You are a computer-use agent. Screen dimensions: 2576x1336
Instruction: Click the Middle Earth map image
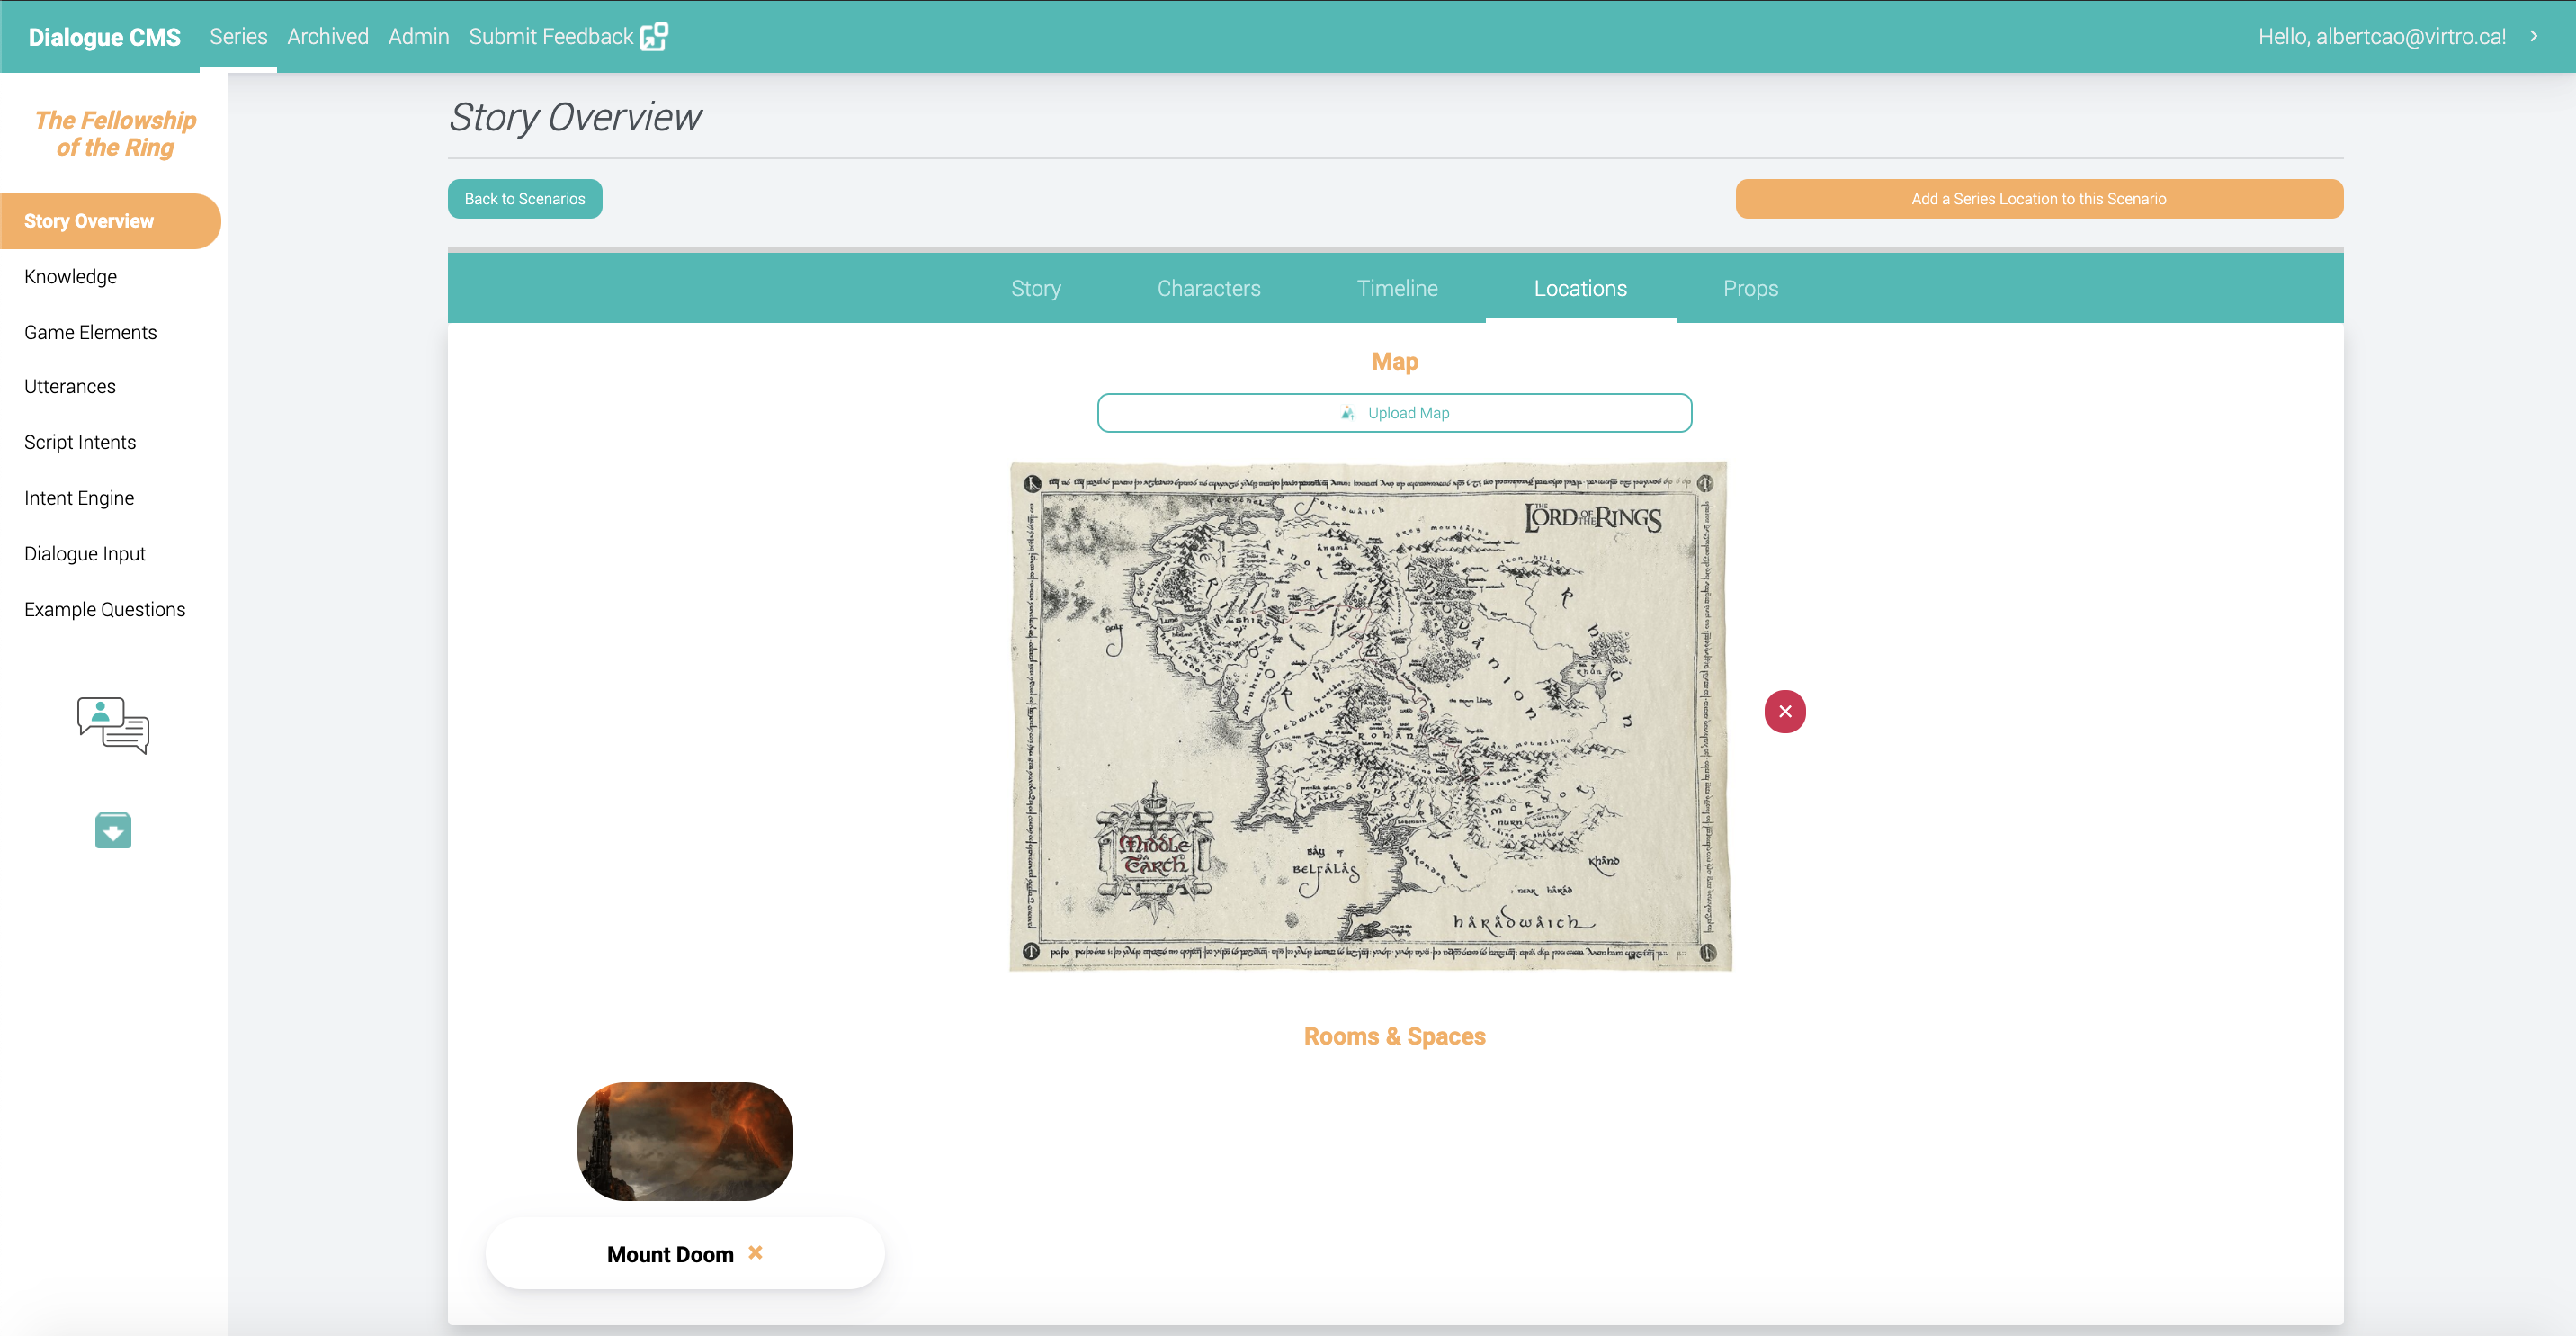point(1370,716)
